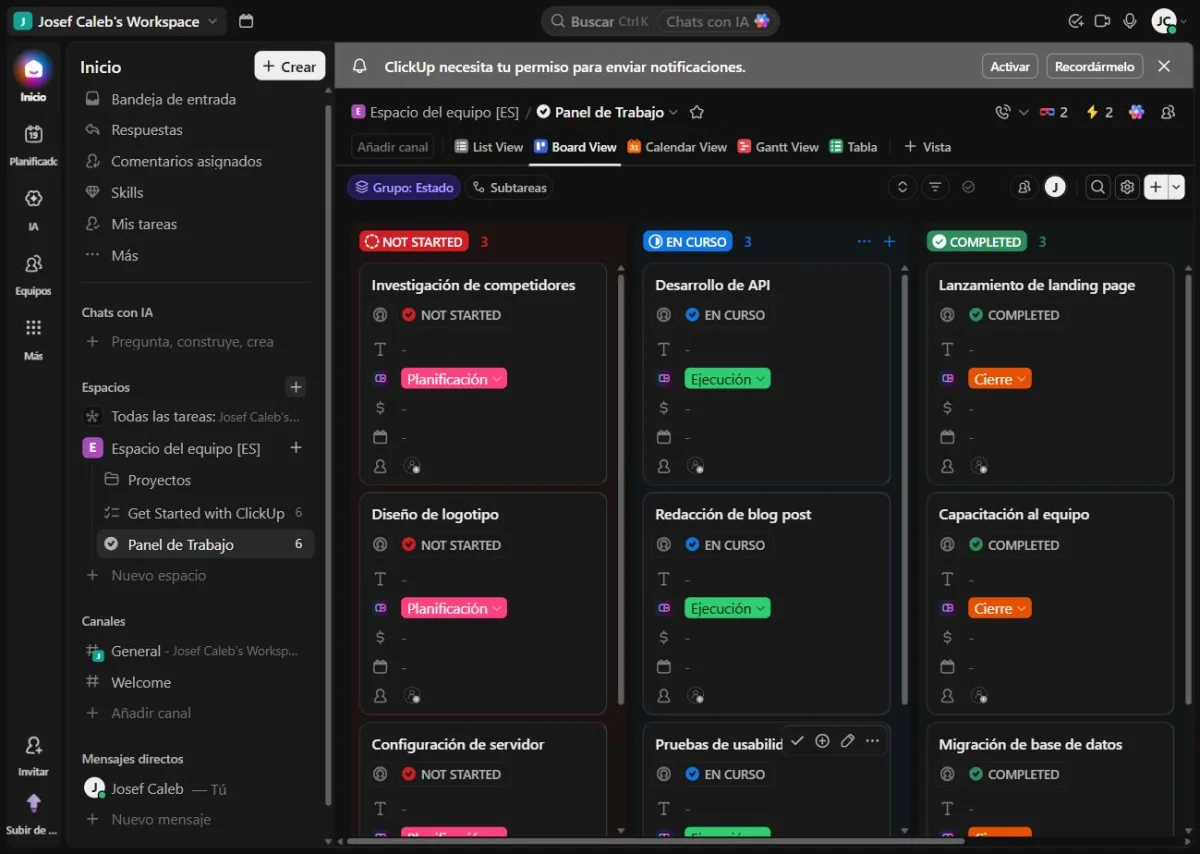
Task: Click the collapse/expand arrows icon in toolbar
Action: point(902,187)
